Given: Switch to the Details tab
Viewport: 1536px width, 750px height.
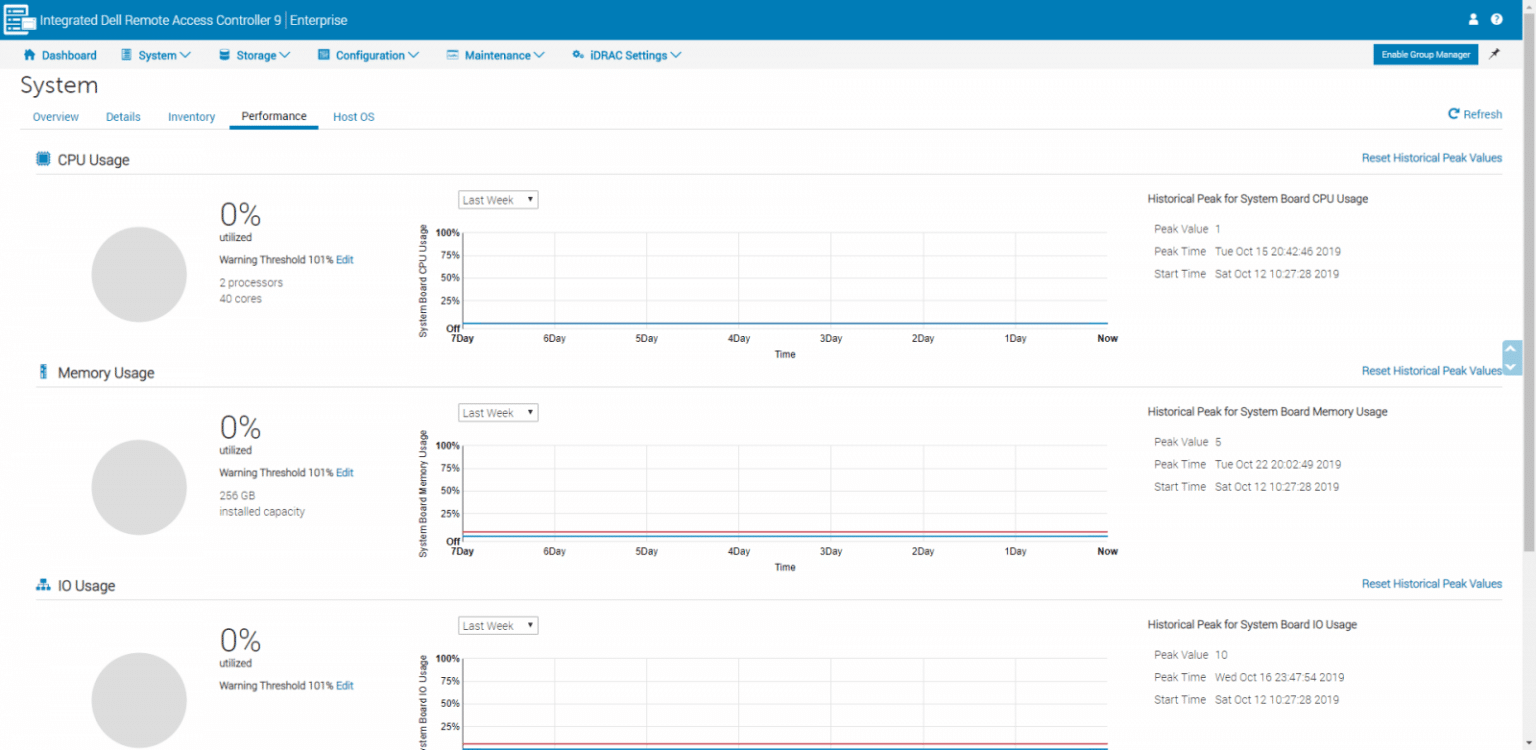Looking at the screenshot, I should (123, 117).
